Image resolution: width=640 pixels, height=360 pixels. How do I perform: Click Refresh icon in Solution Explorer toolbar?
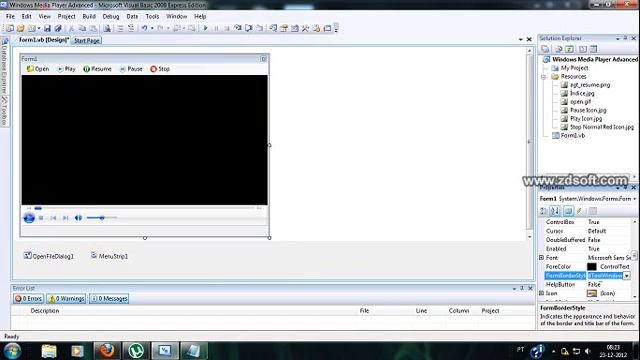coord(569,49)
